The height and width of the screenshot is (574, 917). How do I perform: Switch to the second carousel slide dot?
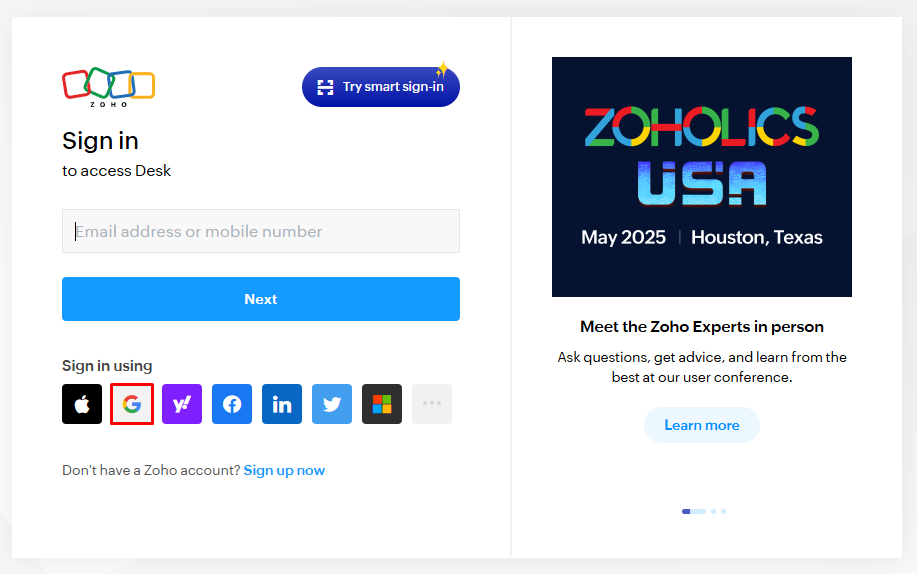click(x=713, y=511)
